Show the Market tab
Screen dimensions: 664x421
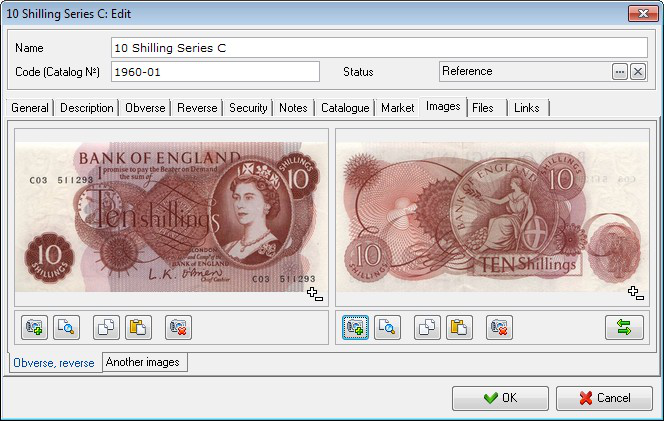pyautogui.click(x=397, y=108)
